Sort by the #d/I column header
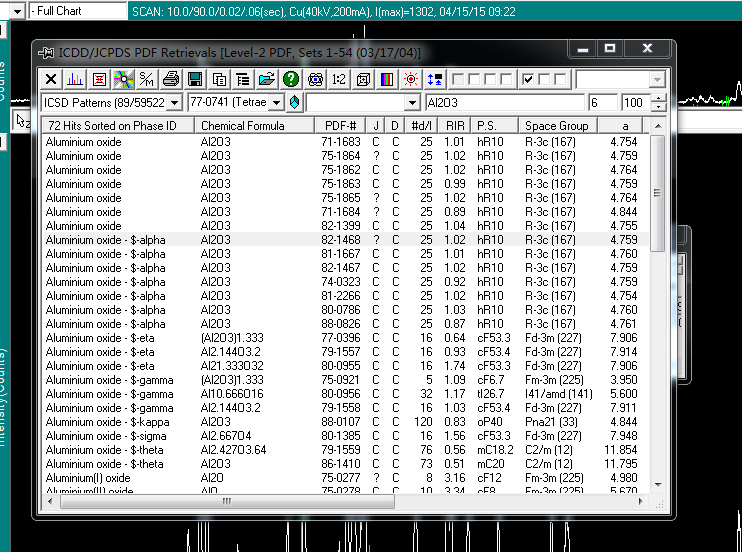 [421, 125]
